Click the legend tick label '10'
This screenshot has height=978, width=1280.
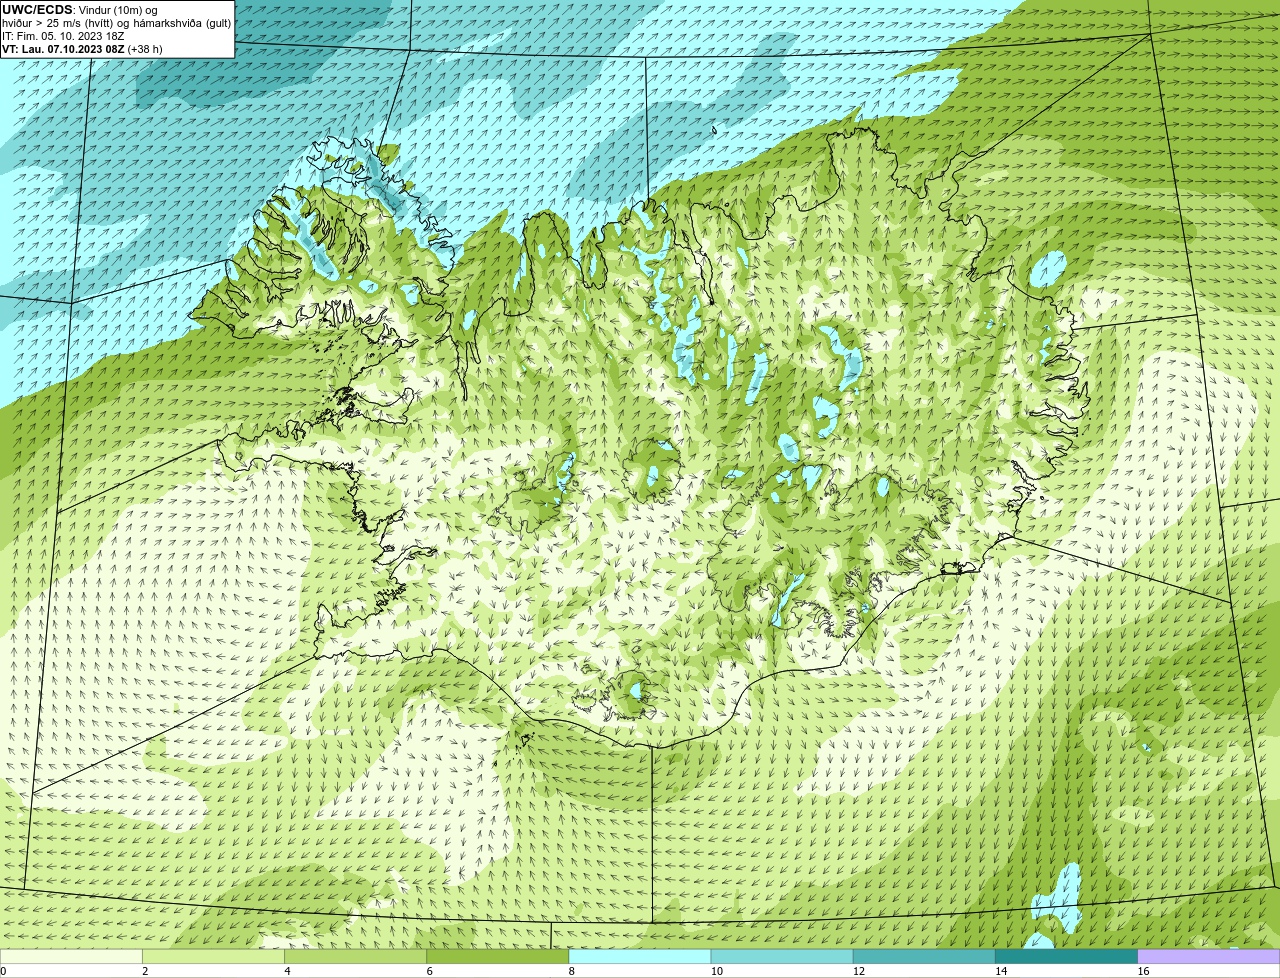coord(716,971)
